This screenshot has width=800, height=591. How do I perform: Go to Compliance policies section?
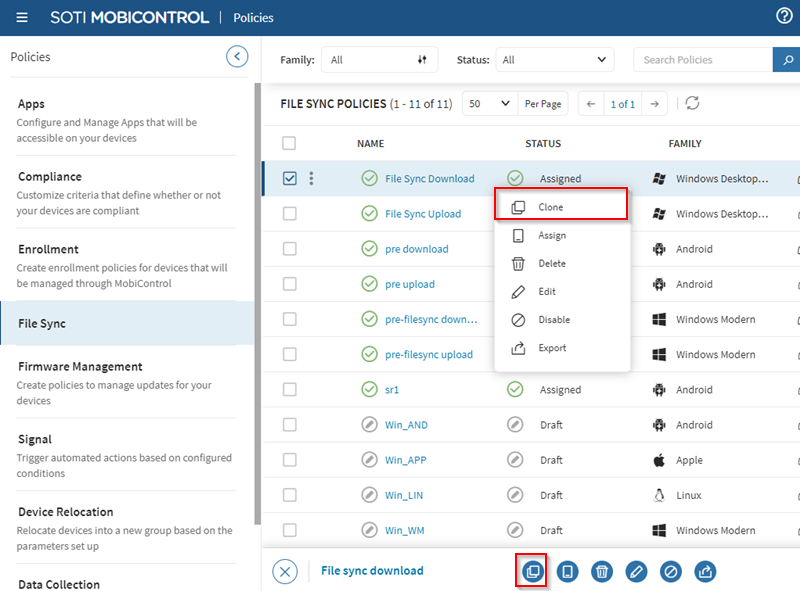[50, 177]
